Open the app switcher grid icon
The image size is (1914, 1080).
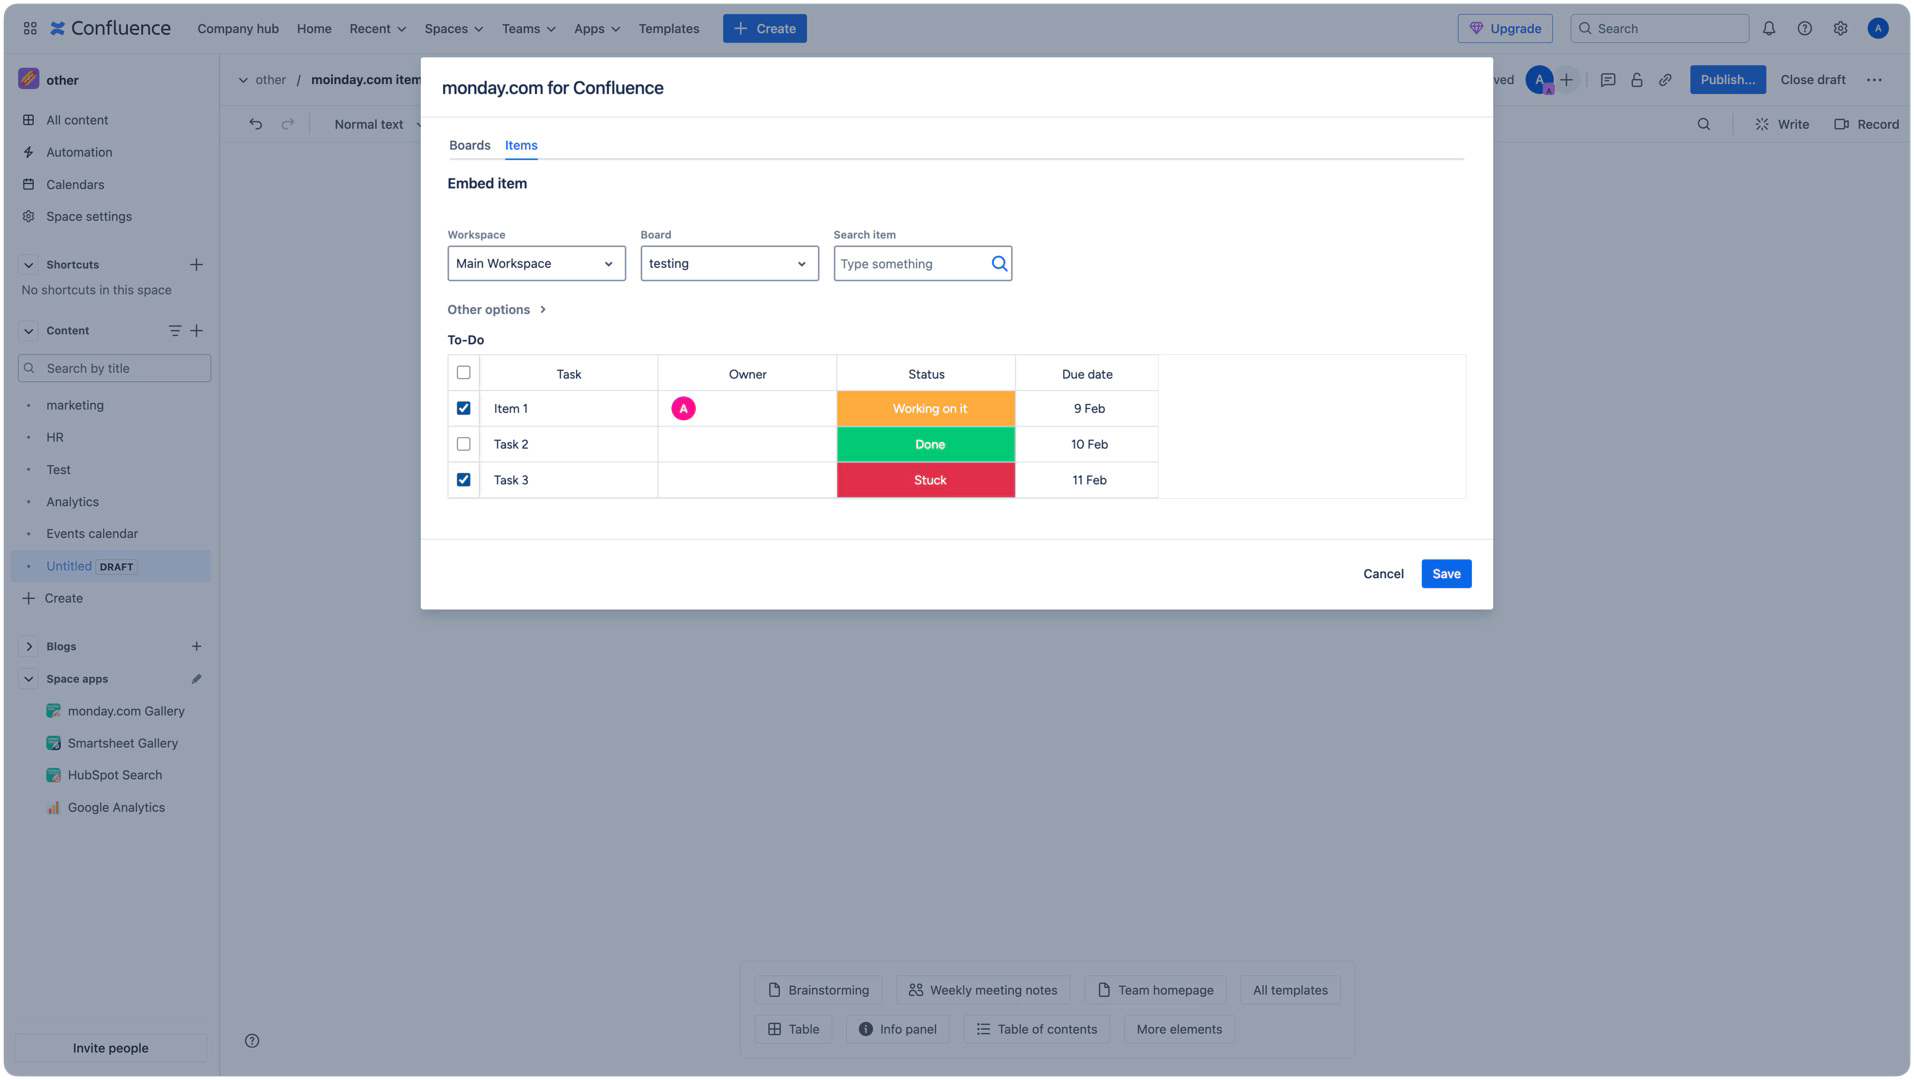[x=30, y=28]
